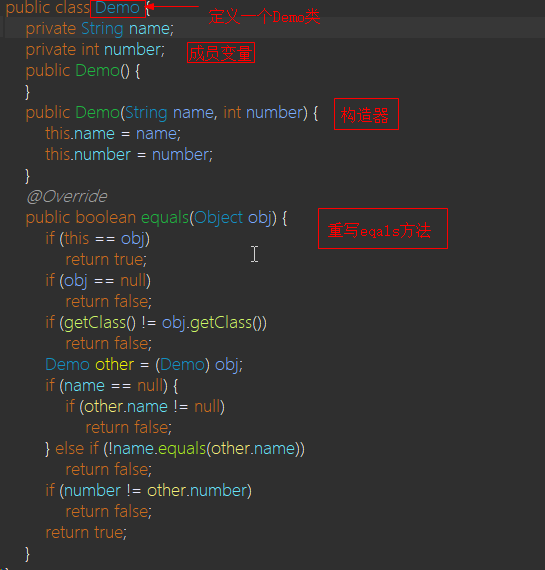Click the 'String name' constructor parameter

169,113
